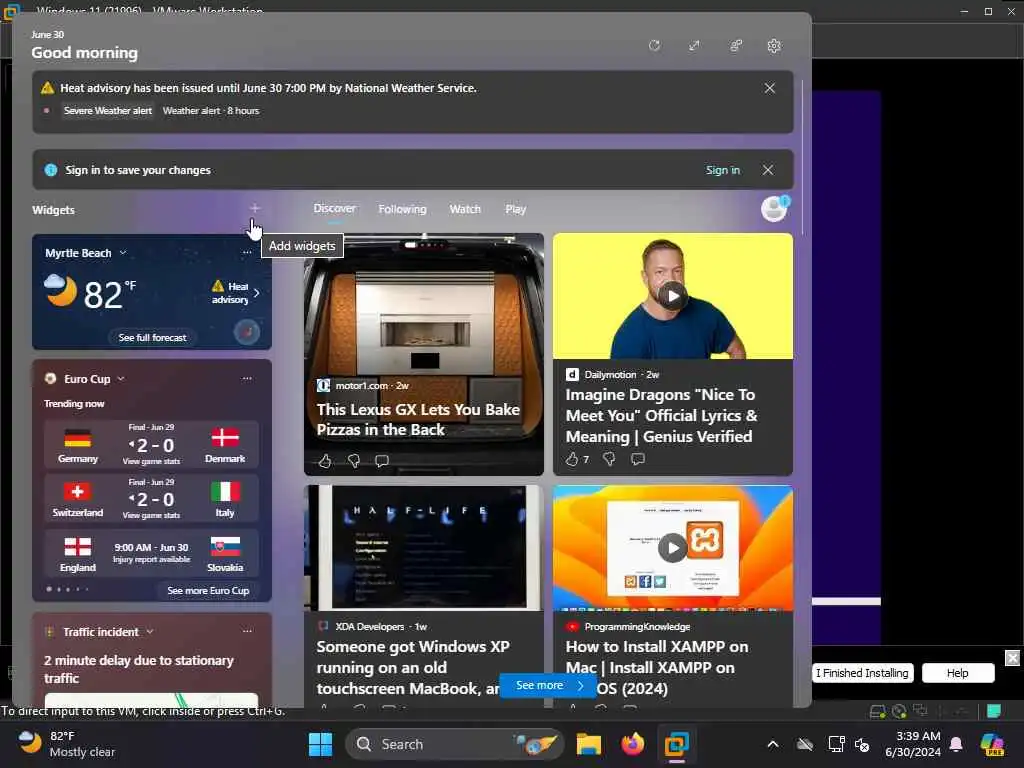The height and width of the screenshot is (768, 1024).
Task: Close the VMware install prompt bar
Action: tap(1012, 658)
